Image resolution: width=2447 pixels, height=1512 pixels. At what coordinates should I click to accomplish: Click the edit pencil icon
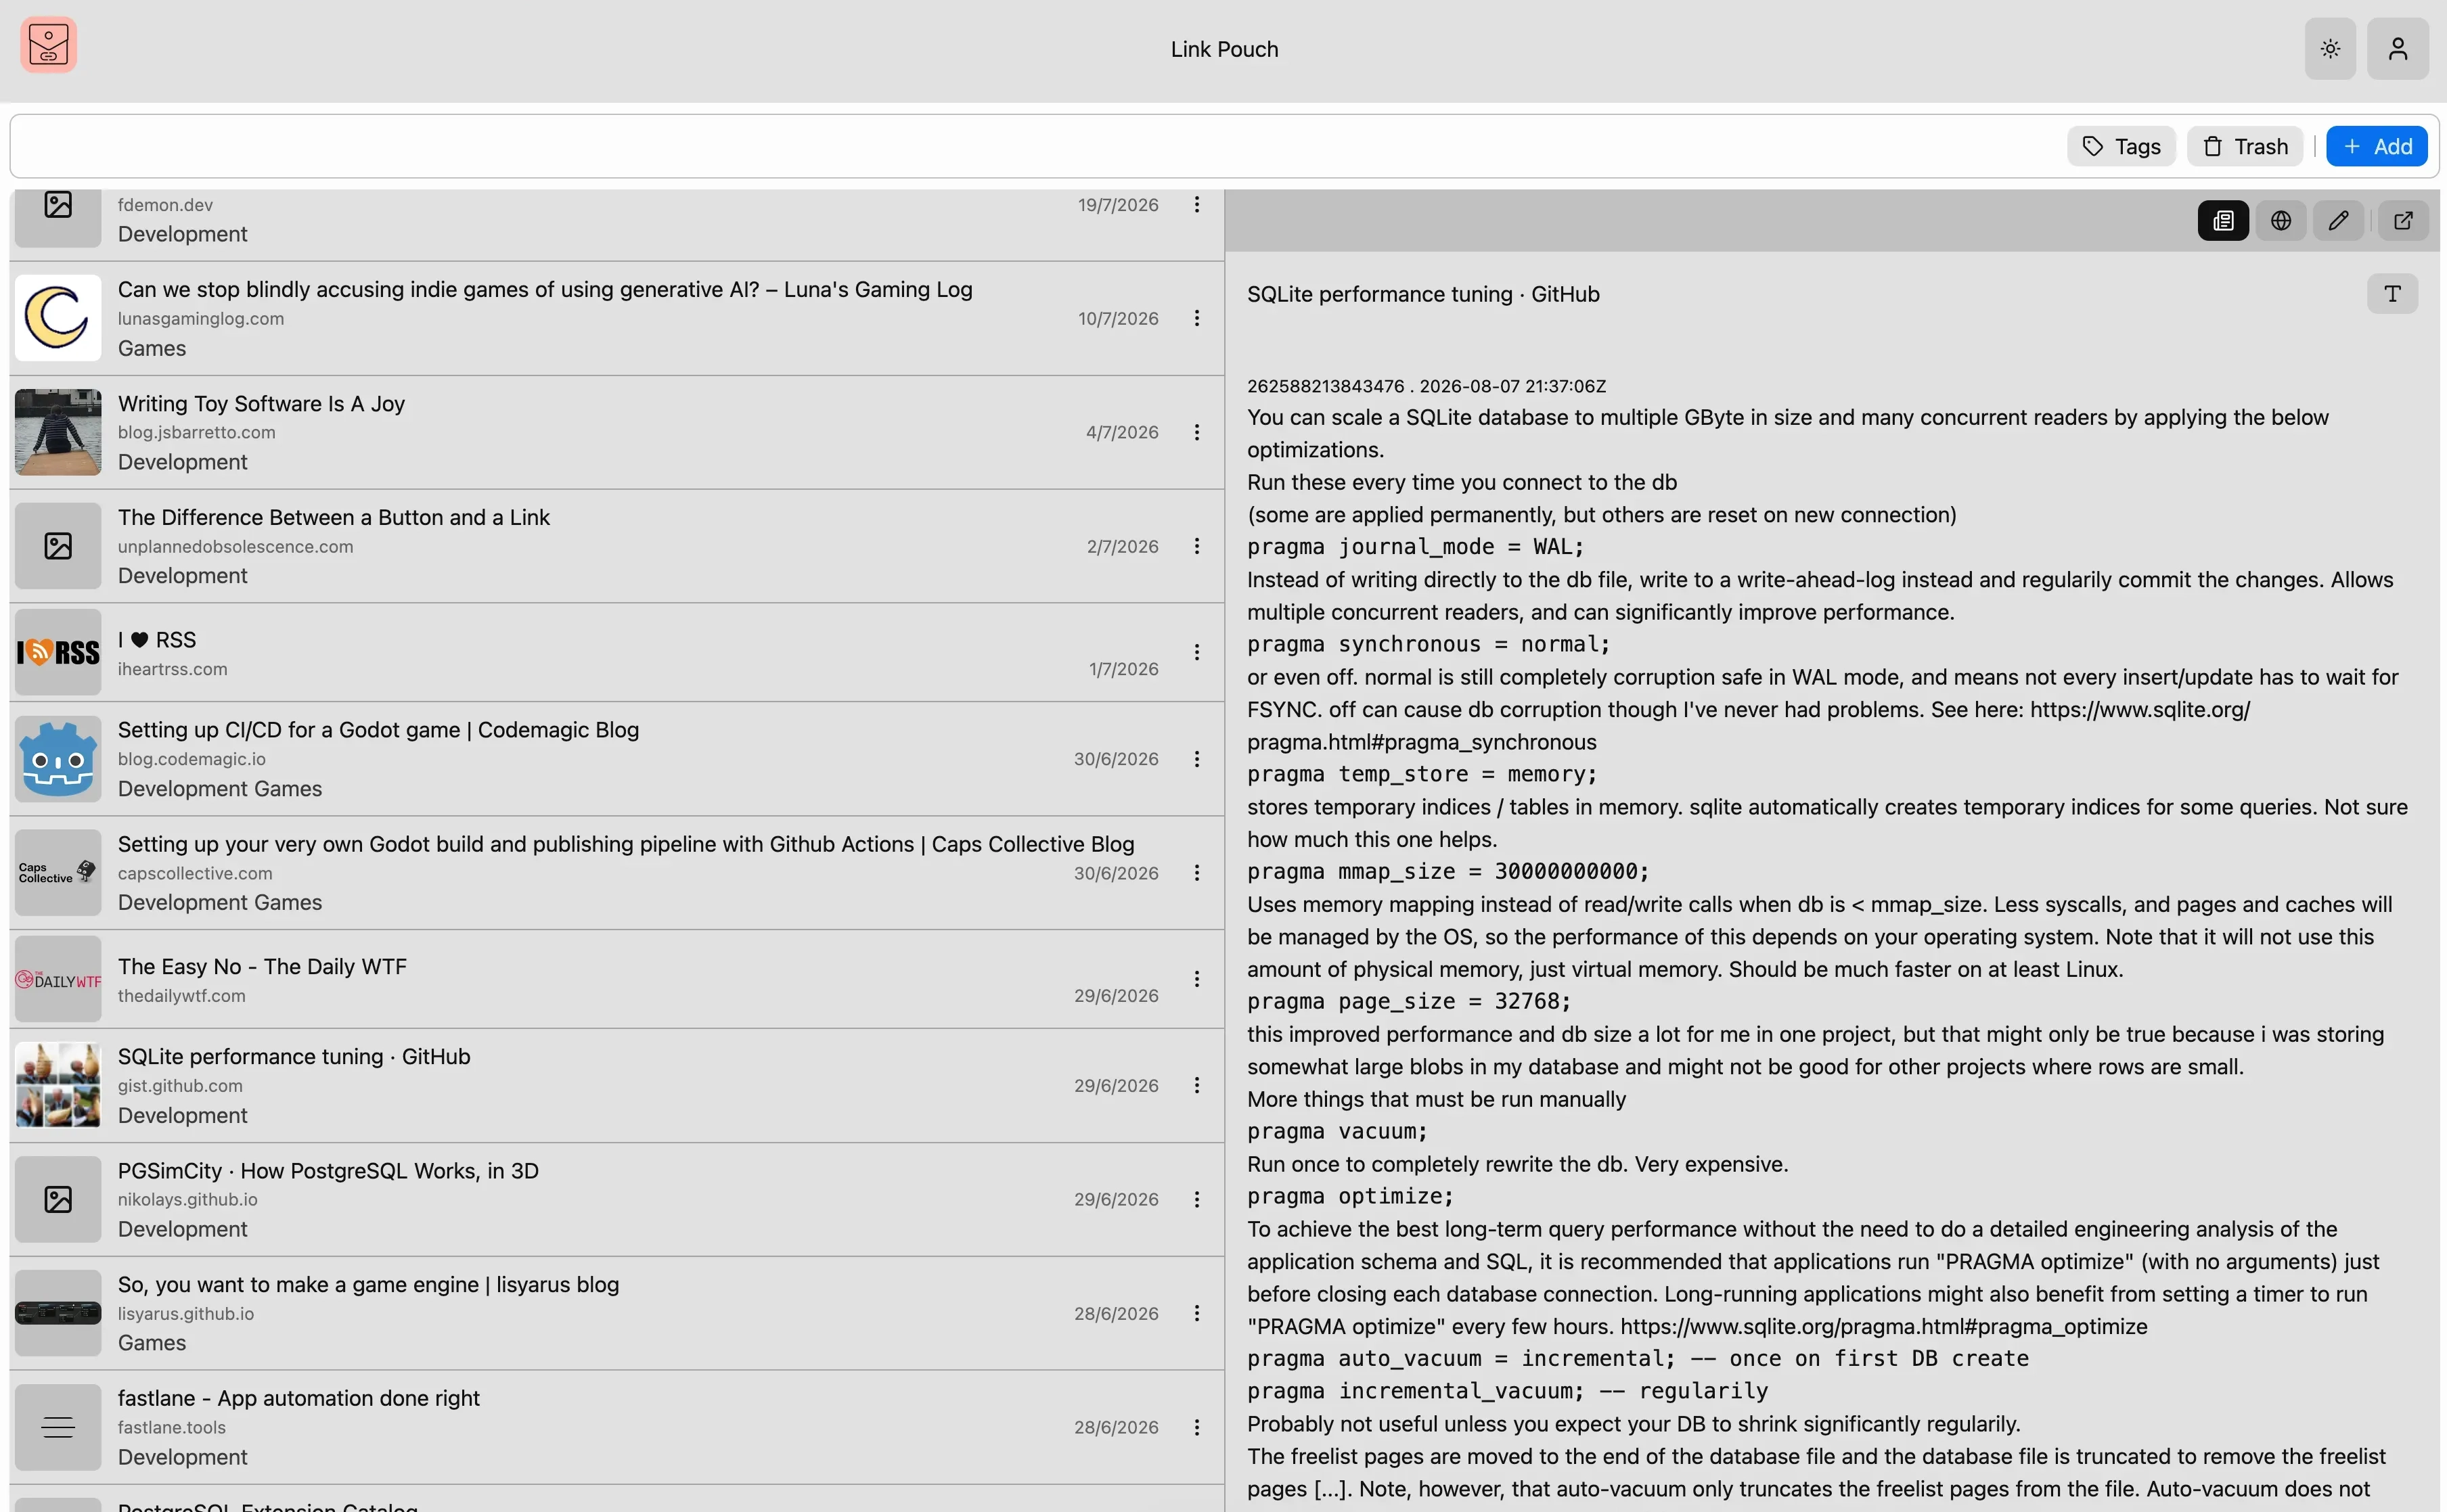point(2338,221)
